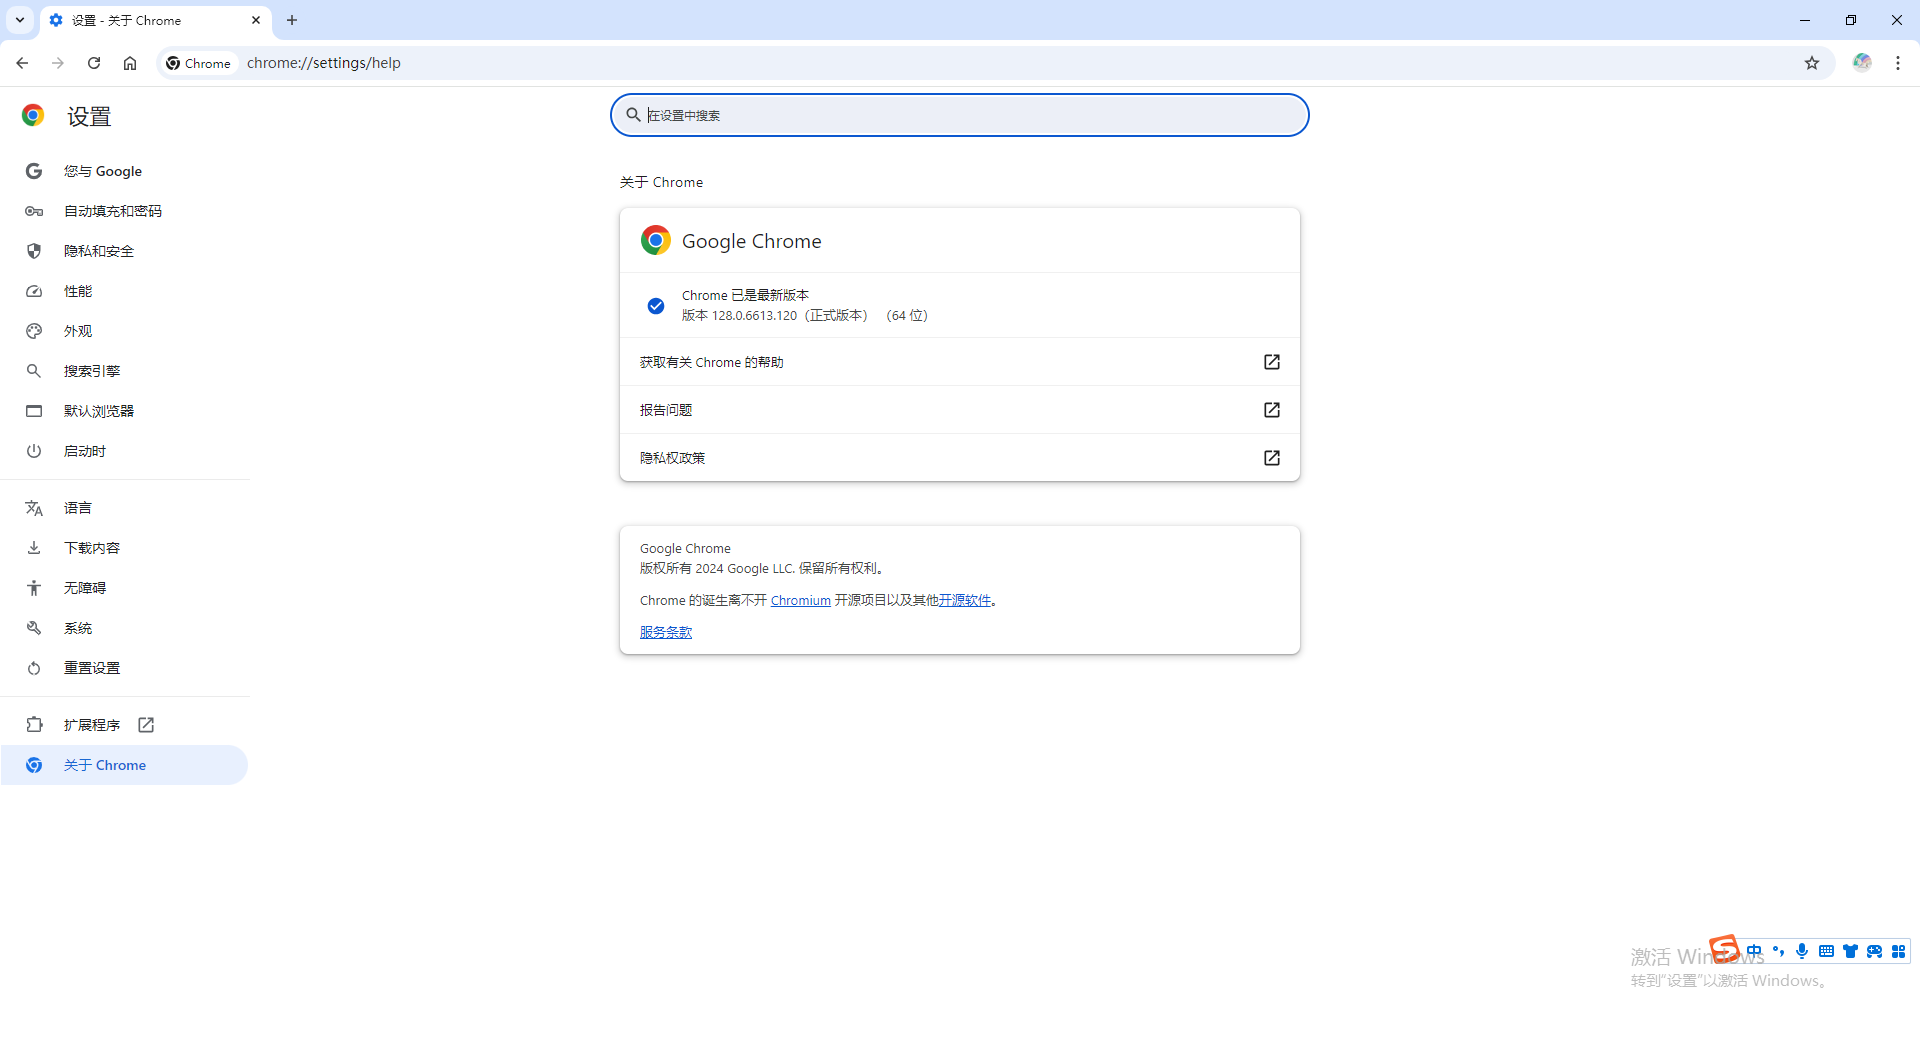This screenshot has width=1920, height=1040.
Task: Select the 设置 - 关于 Chrome tab
Action: [x=155, y=20]
